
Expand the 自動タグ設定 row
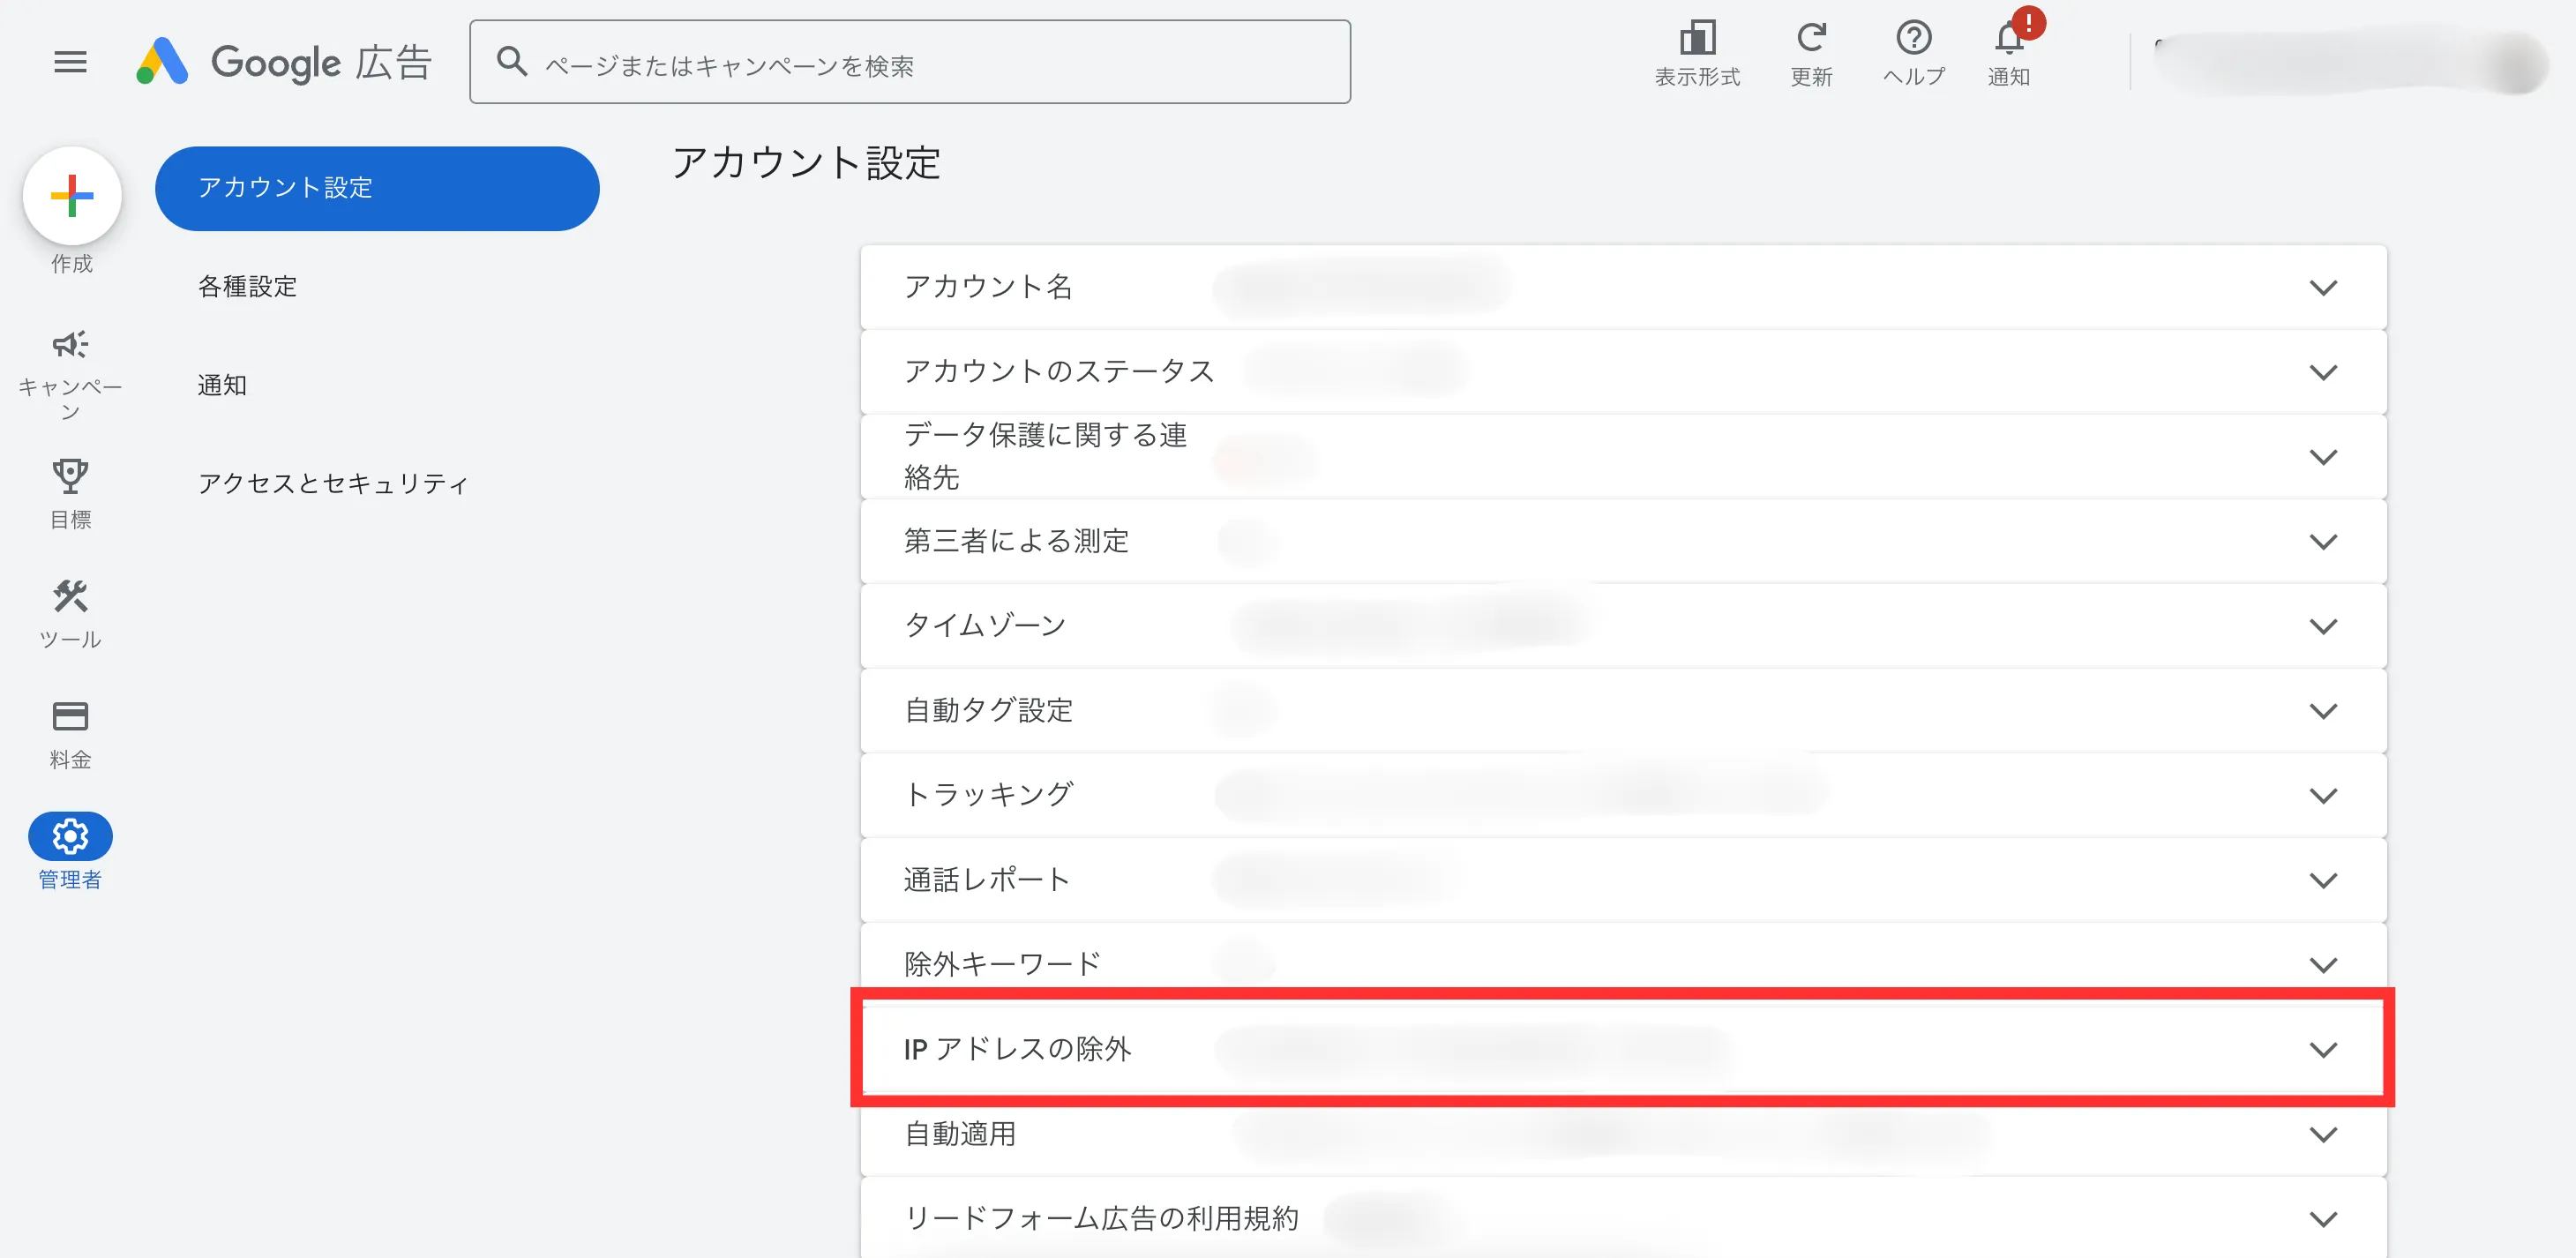tap(2322, 711)
